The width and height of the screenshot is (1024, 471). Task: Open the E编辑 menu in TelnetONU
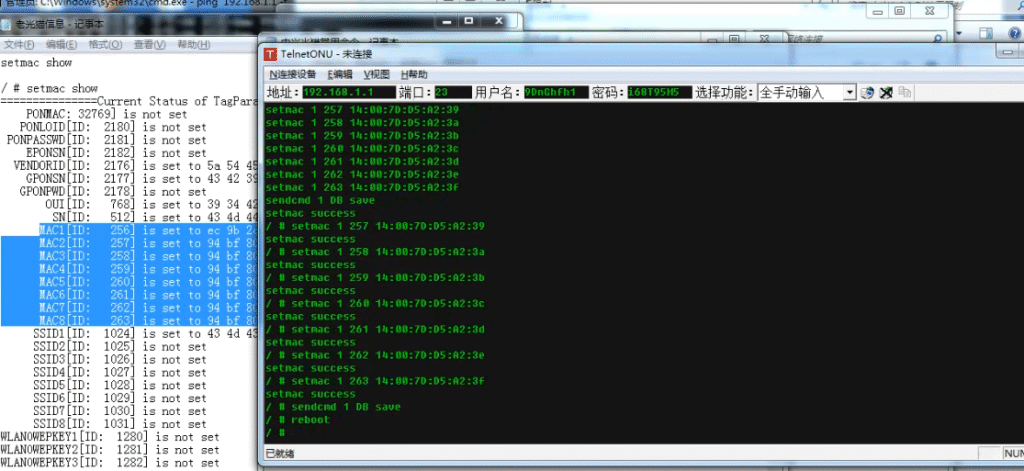pos(340,74)
